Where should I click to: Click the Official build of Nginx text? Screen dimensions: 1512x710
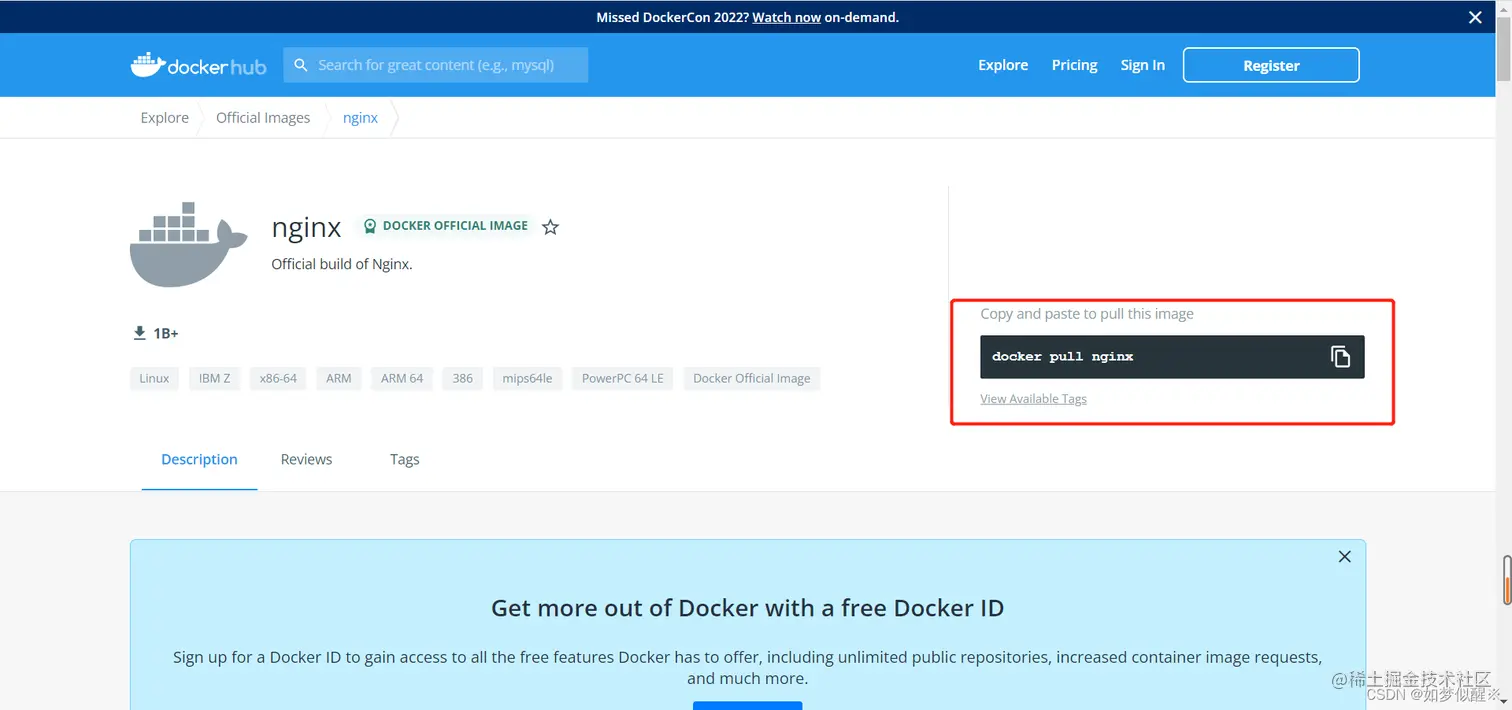342,265
